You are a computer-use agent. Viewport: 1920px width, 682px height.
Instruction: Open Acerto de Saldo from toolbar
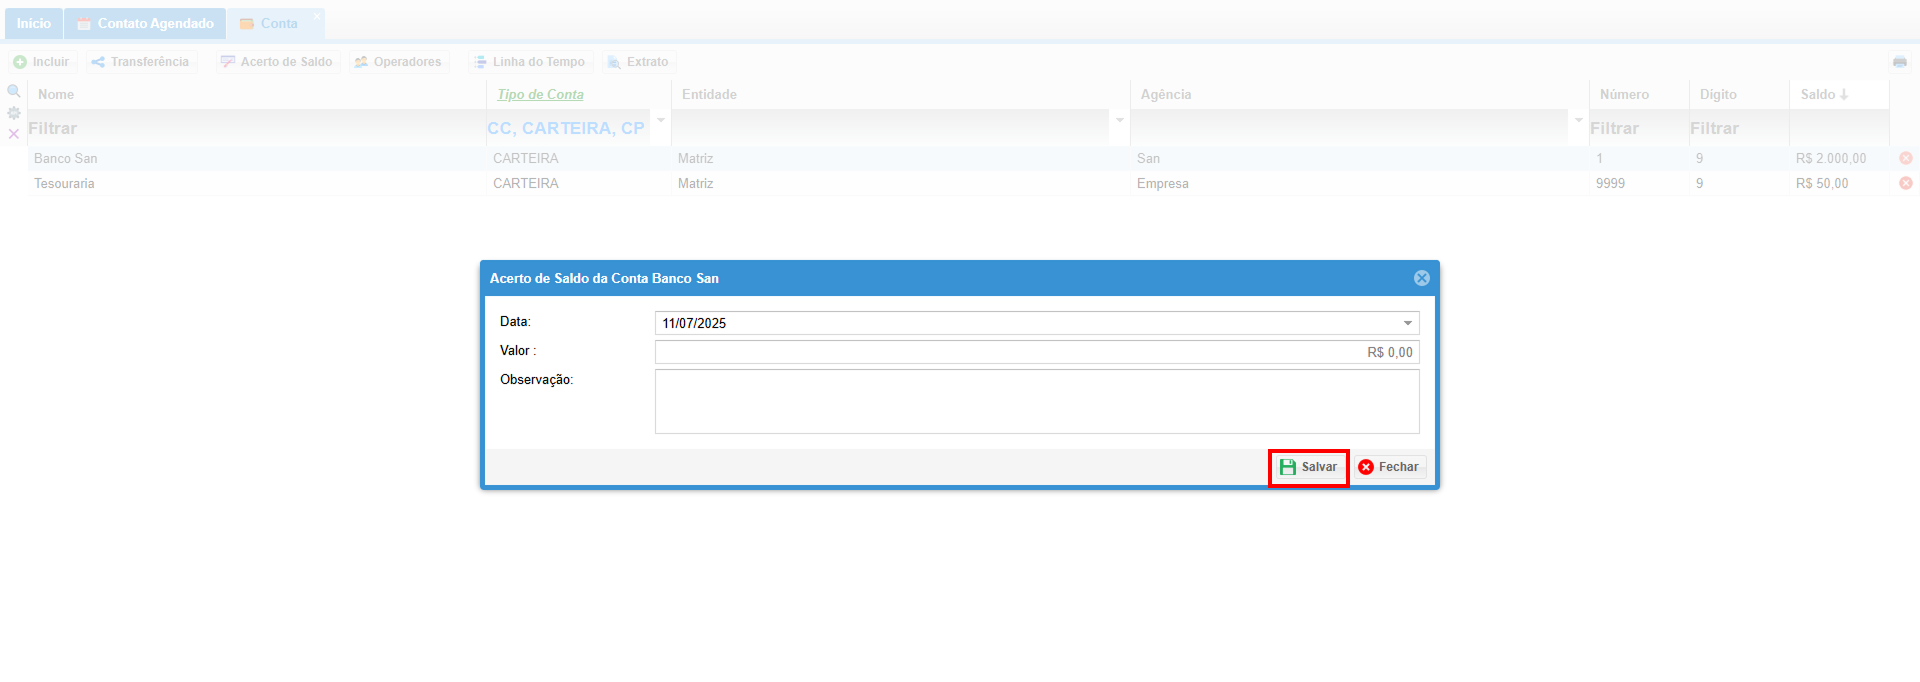point(277,62)
